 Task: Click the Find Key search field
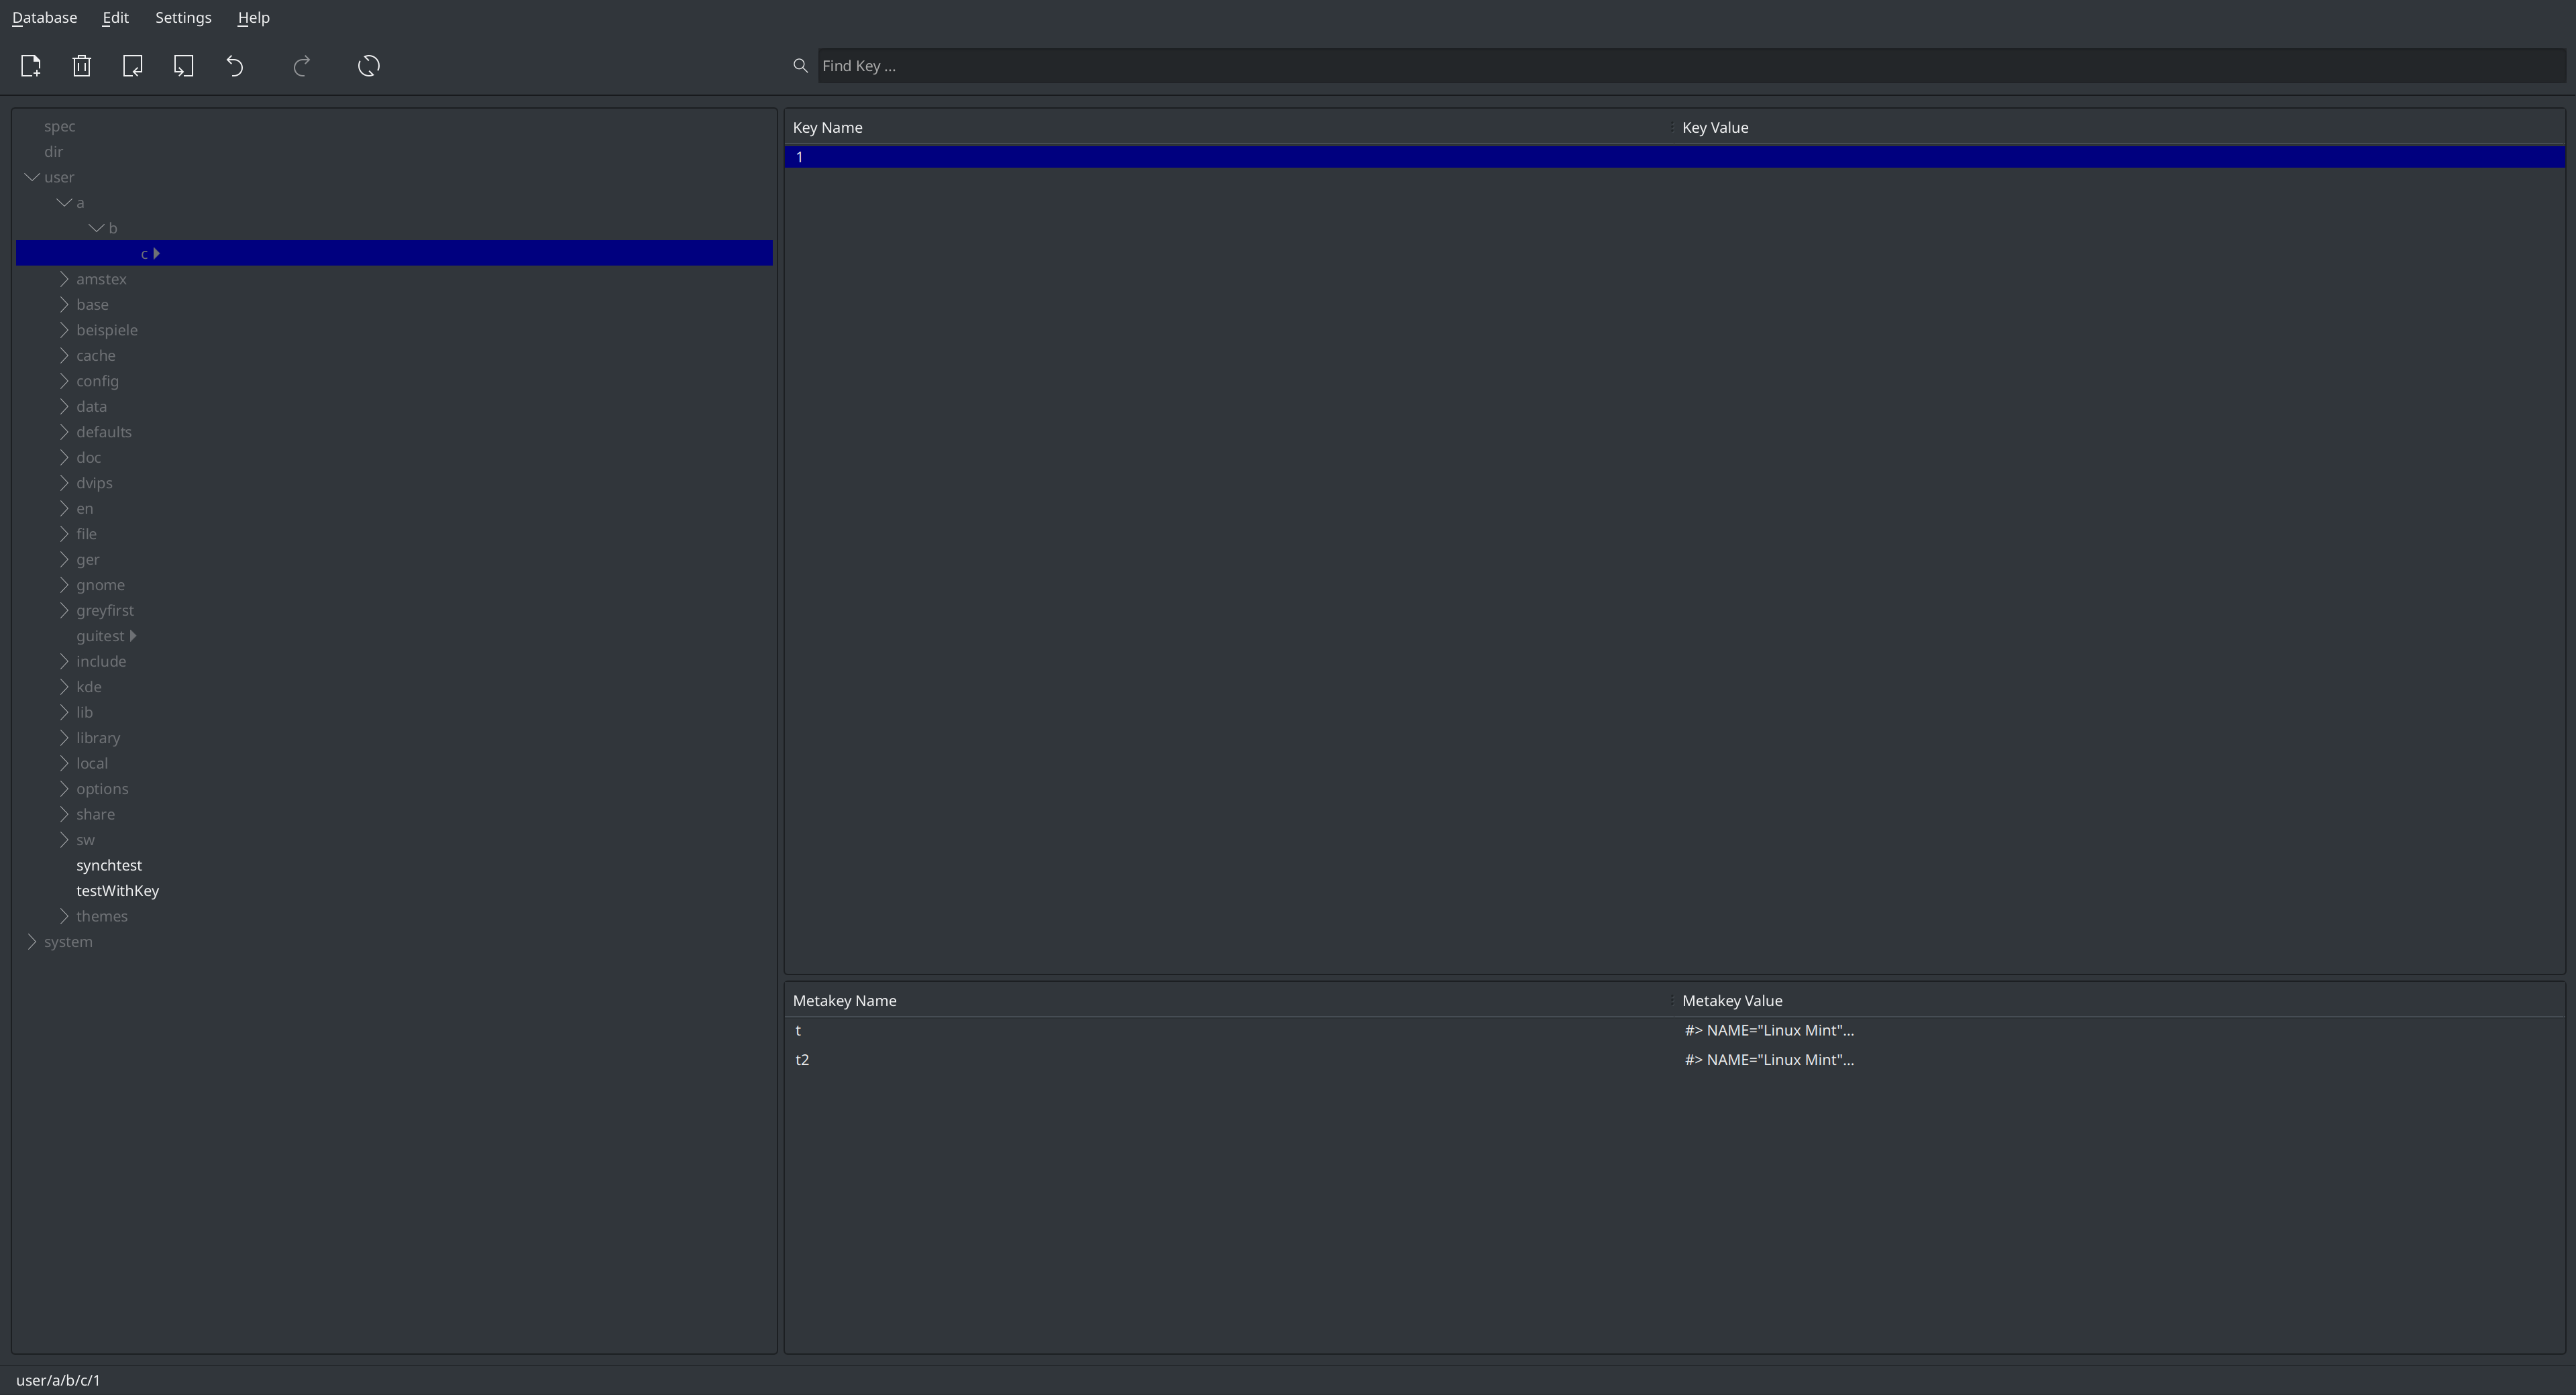click(1200, 65)
